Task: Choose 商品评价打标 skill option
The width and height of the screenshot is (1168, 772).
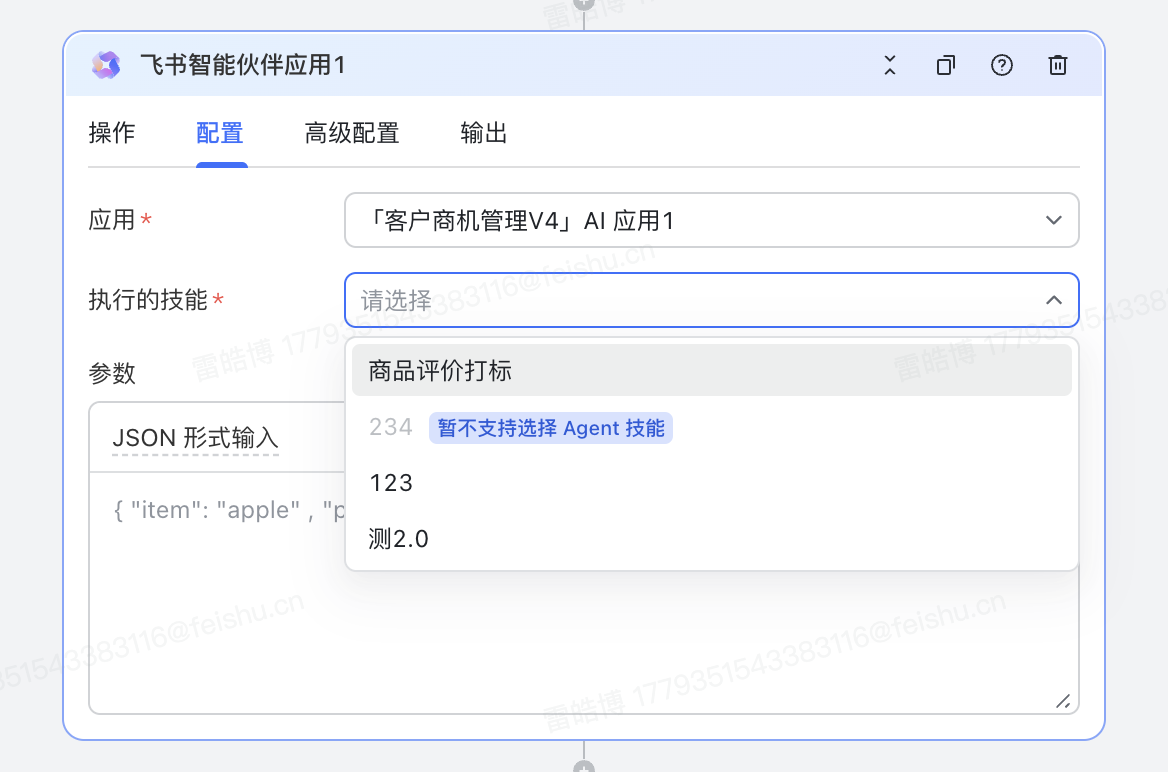Action: (x=711, y=370)
